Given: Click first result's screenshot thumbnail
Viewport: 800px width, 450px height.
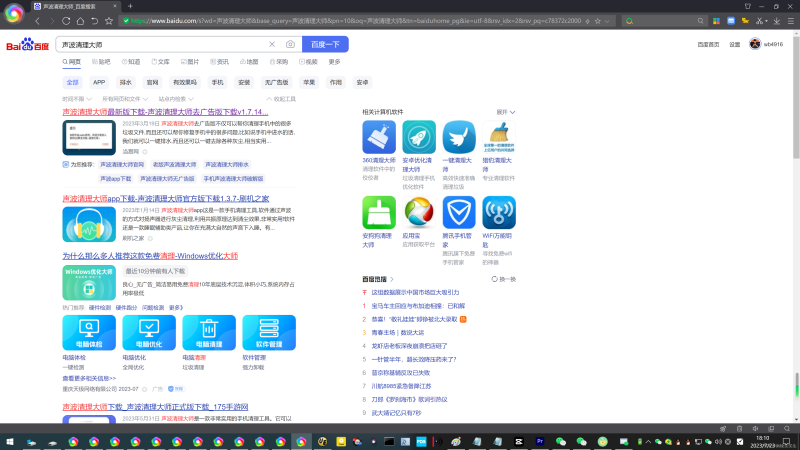Looking at the screenshot, I should click(89, 138).
